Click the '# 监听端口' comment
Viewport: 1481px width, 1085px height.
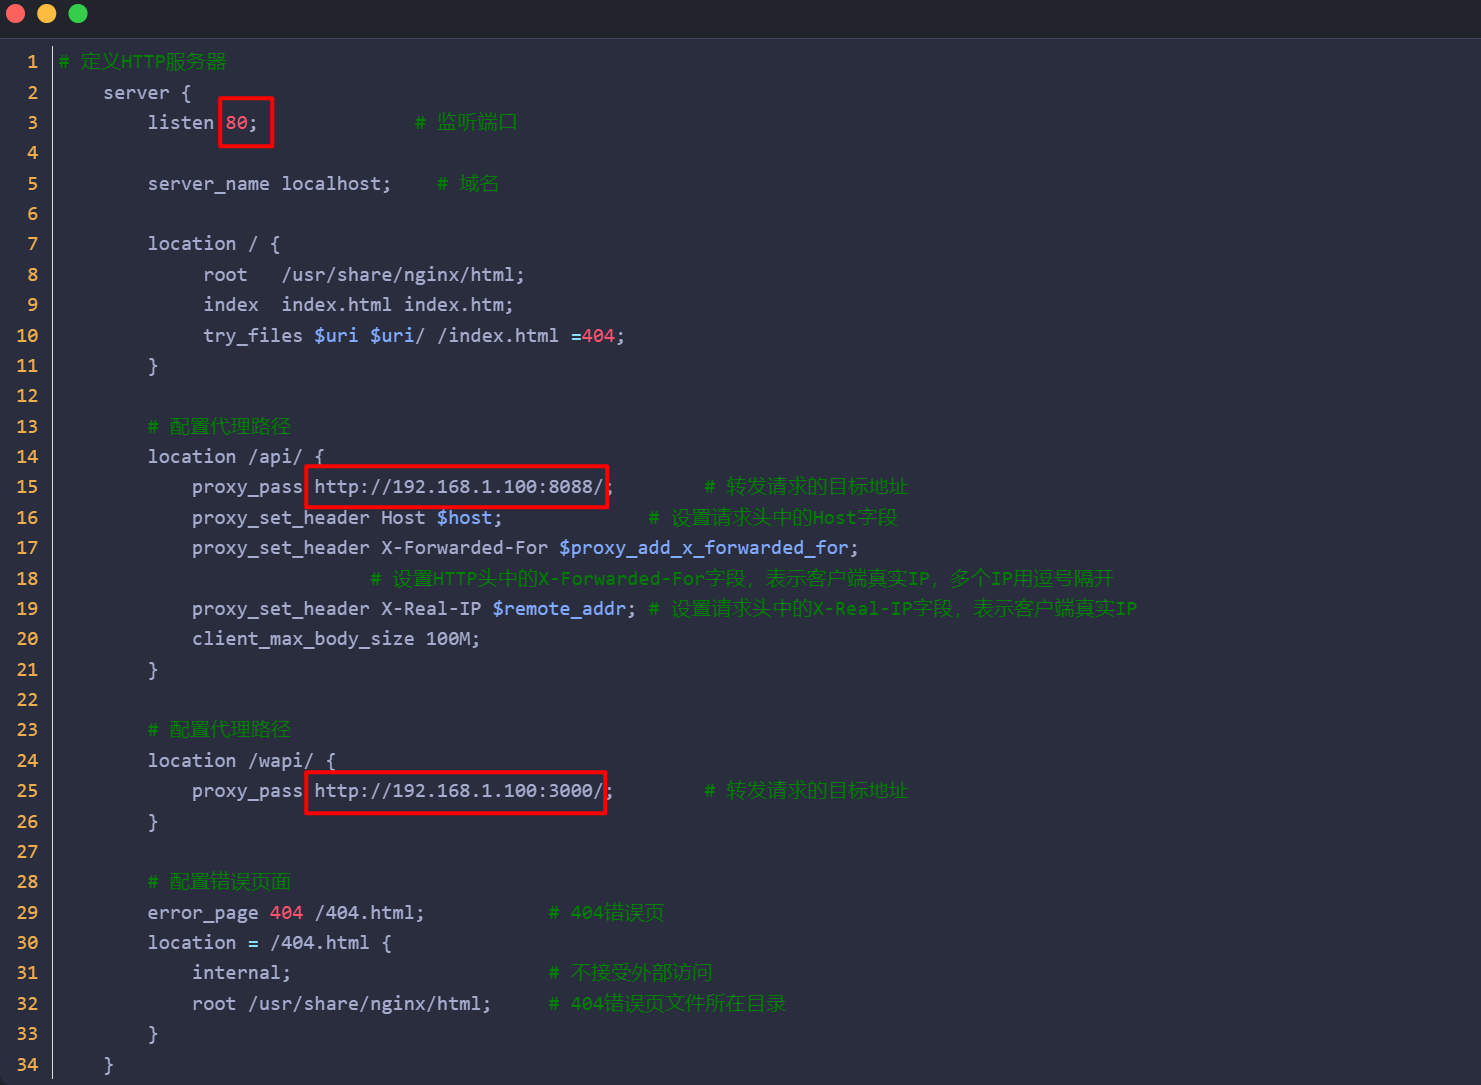[x=466, y=122]
